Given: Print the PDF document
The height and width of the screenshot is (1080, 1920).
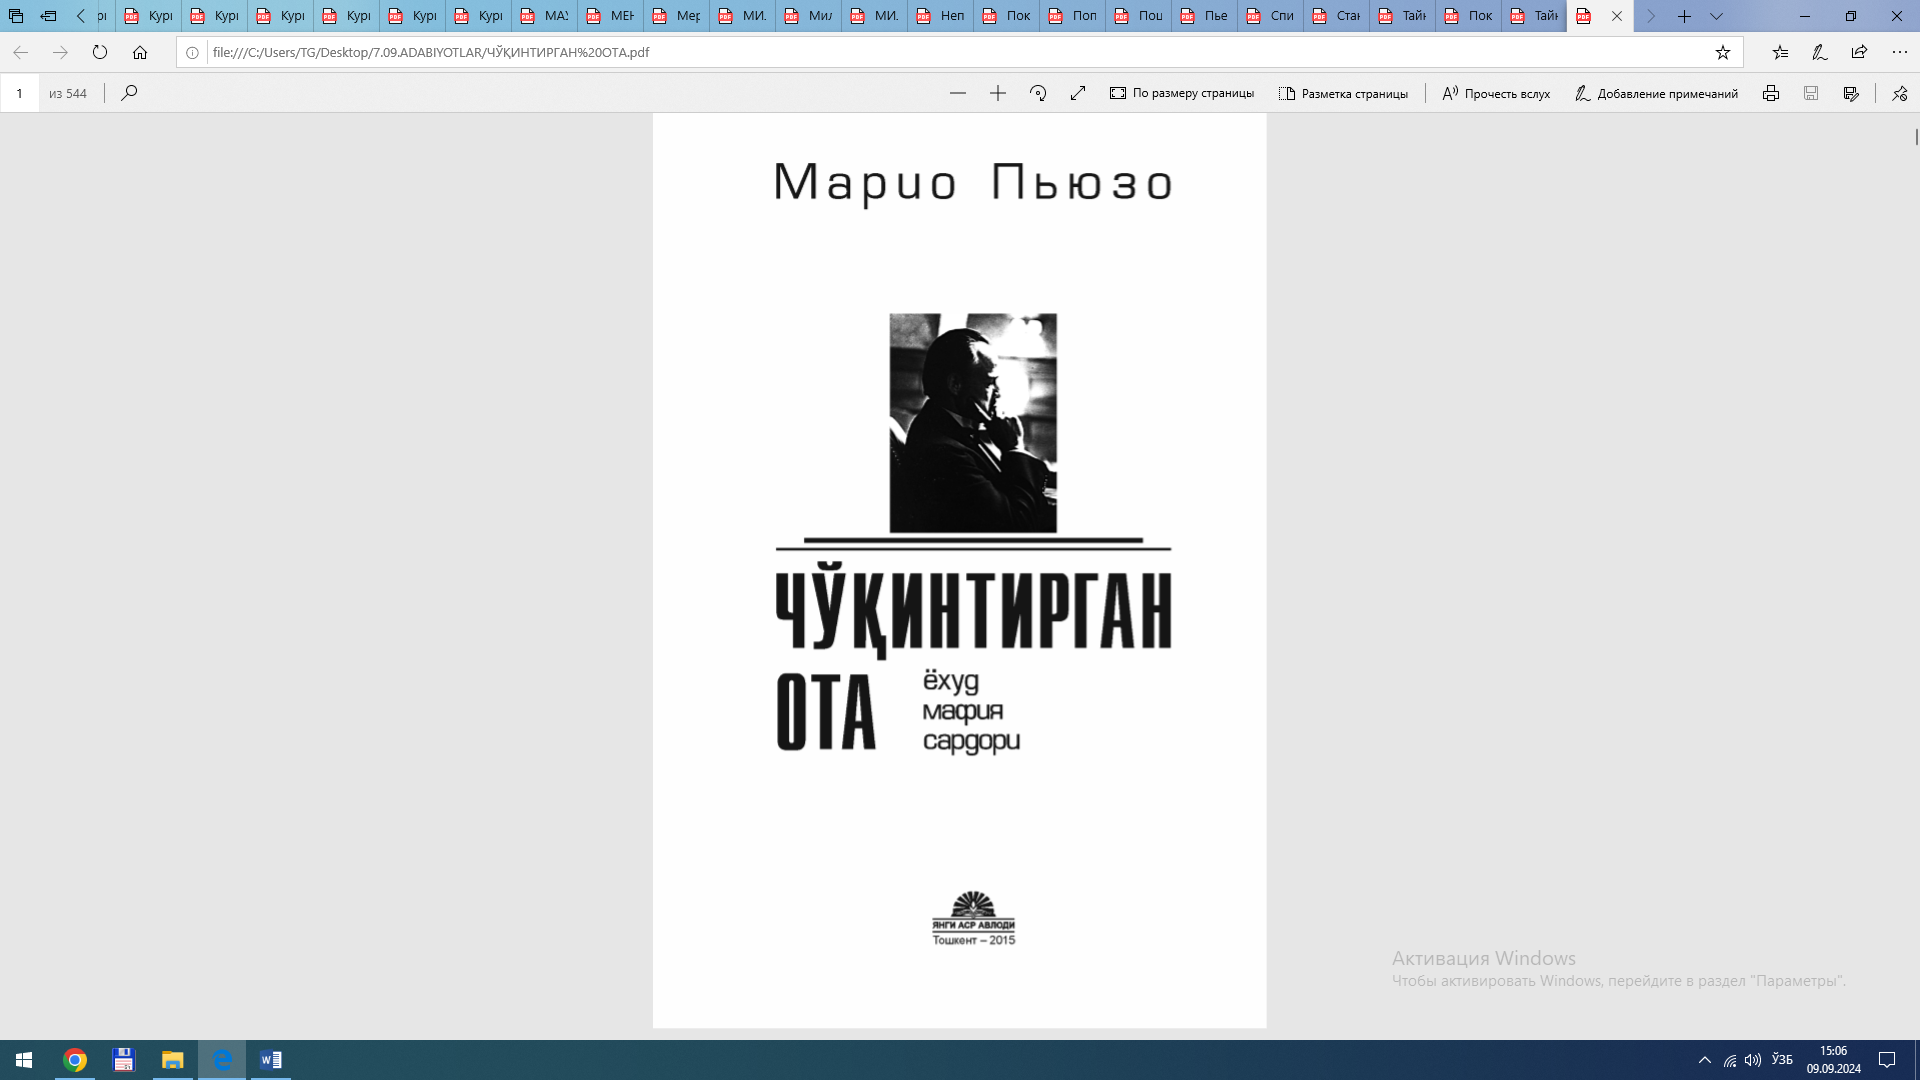Looking at the screenshot, I should (1771, 93).
